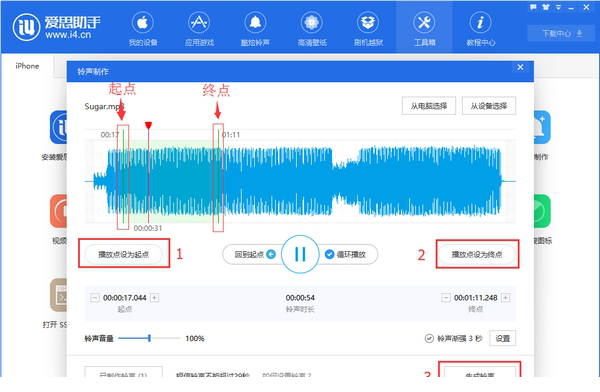
Task: Click the green start marker at 00:17
Action: (123, 177)
